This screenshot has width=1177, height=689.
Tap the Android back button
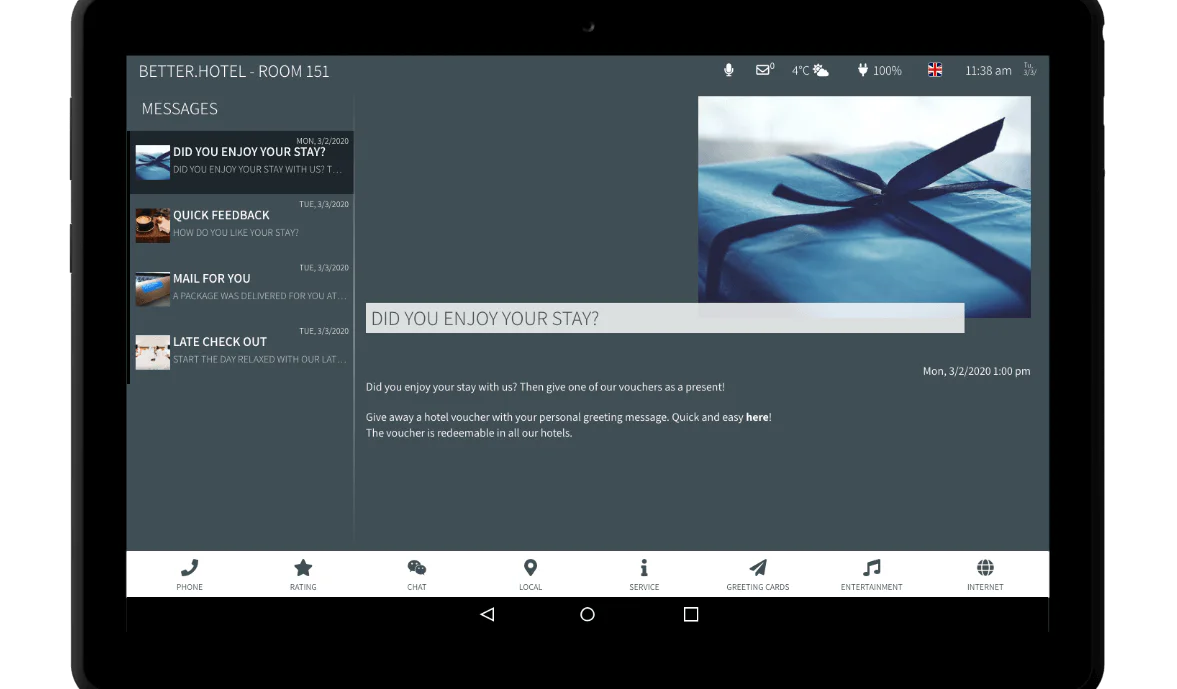point(487,614)
